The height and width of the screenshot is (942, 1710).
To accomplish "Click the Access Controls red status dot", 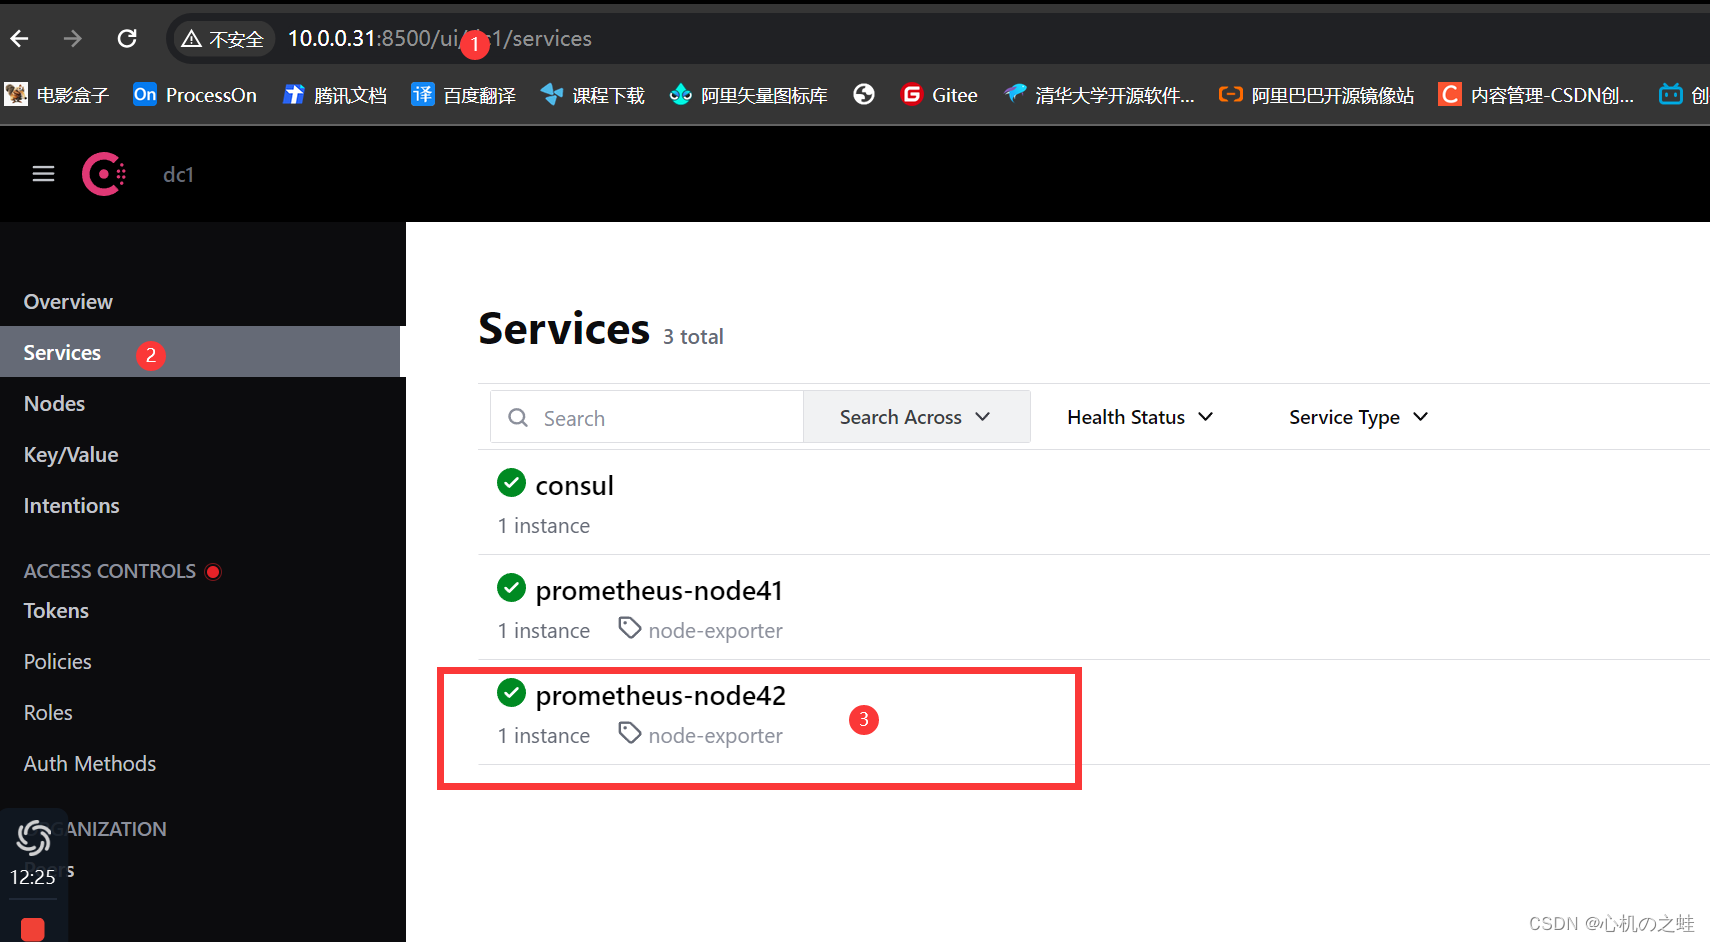I will click(x=213, y=572).
